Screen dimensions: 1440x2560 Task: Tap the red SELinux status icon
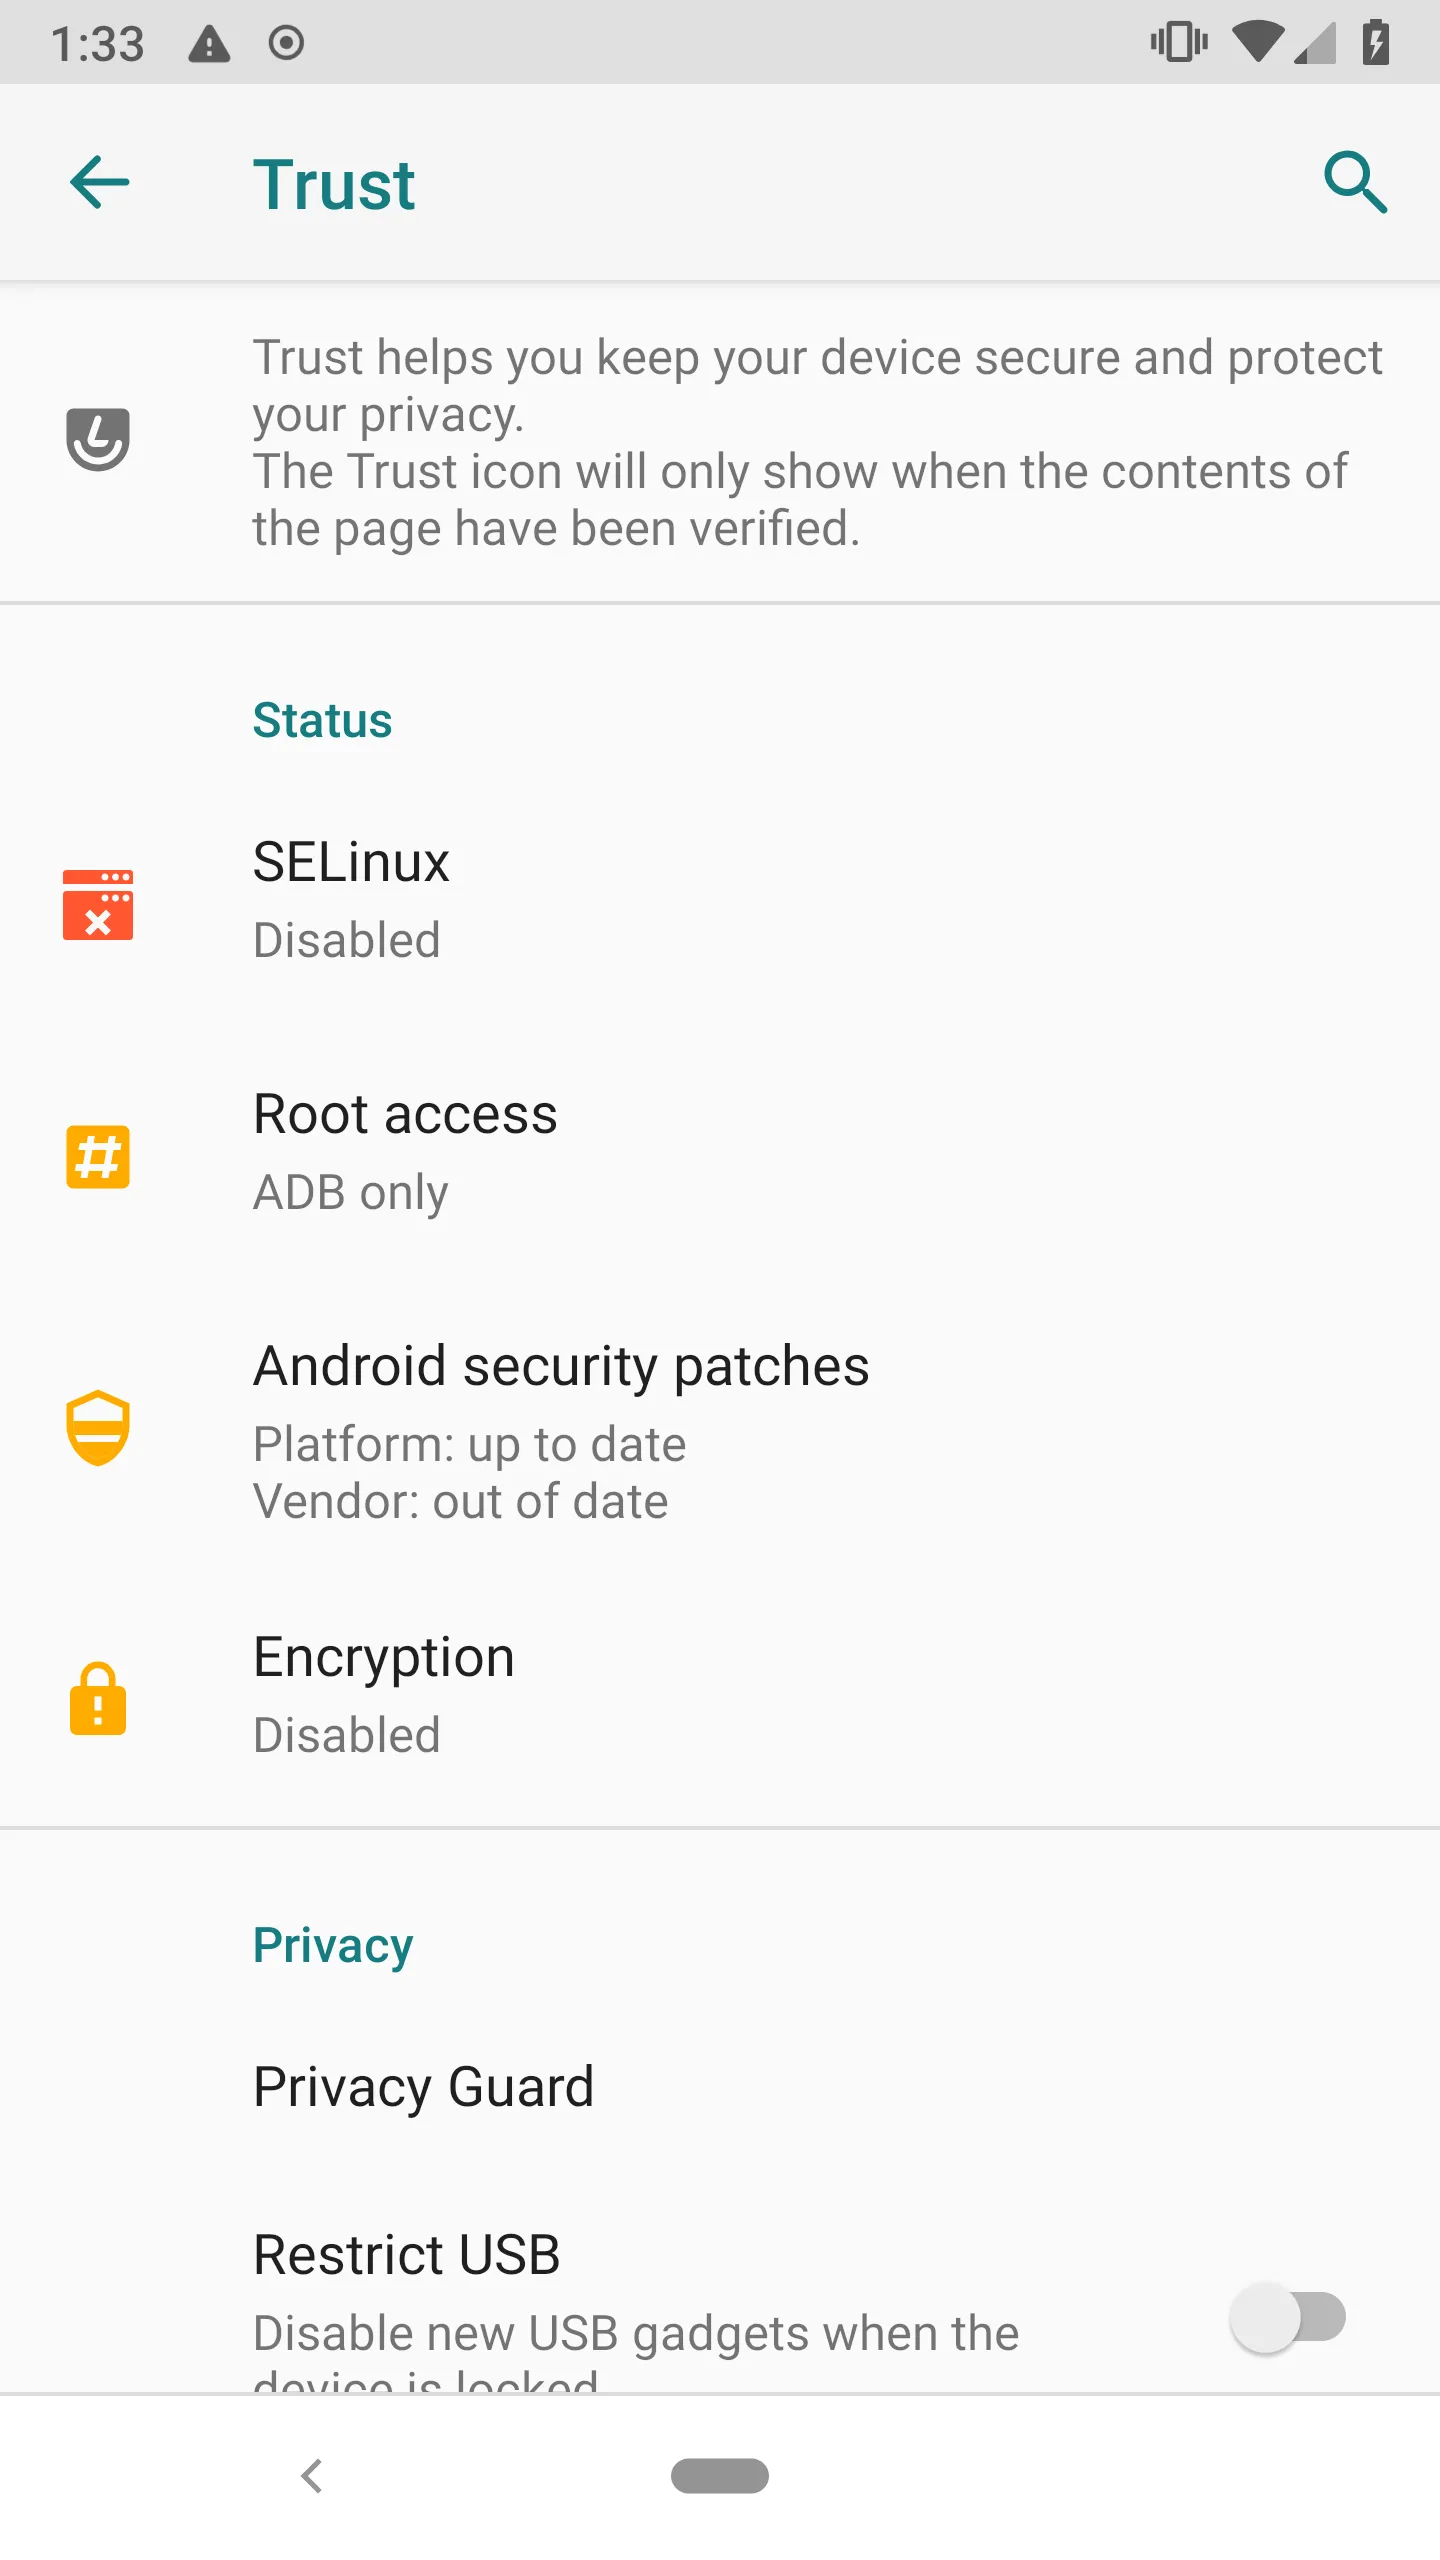[98, 905]
